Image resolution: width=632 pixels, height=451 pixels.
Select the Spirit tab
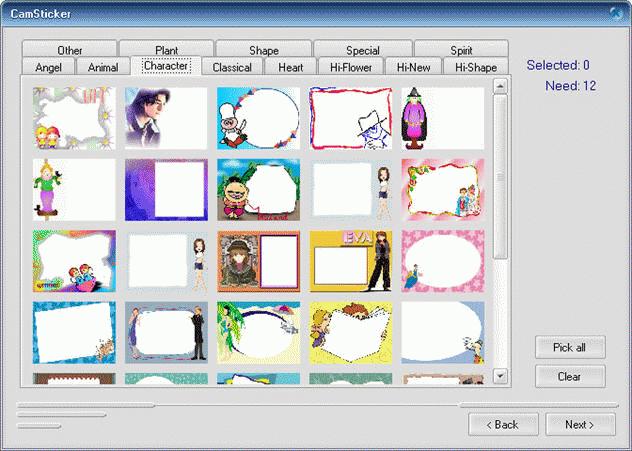point(461,50)
